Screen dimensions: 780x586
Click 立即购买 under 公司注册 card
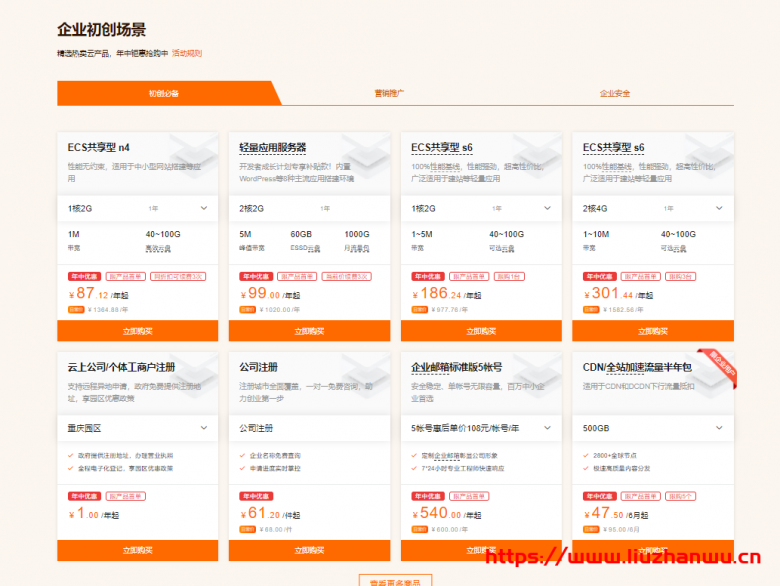coord(309,550)
